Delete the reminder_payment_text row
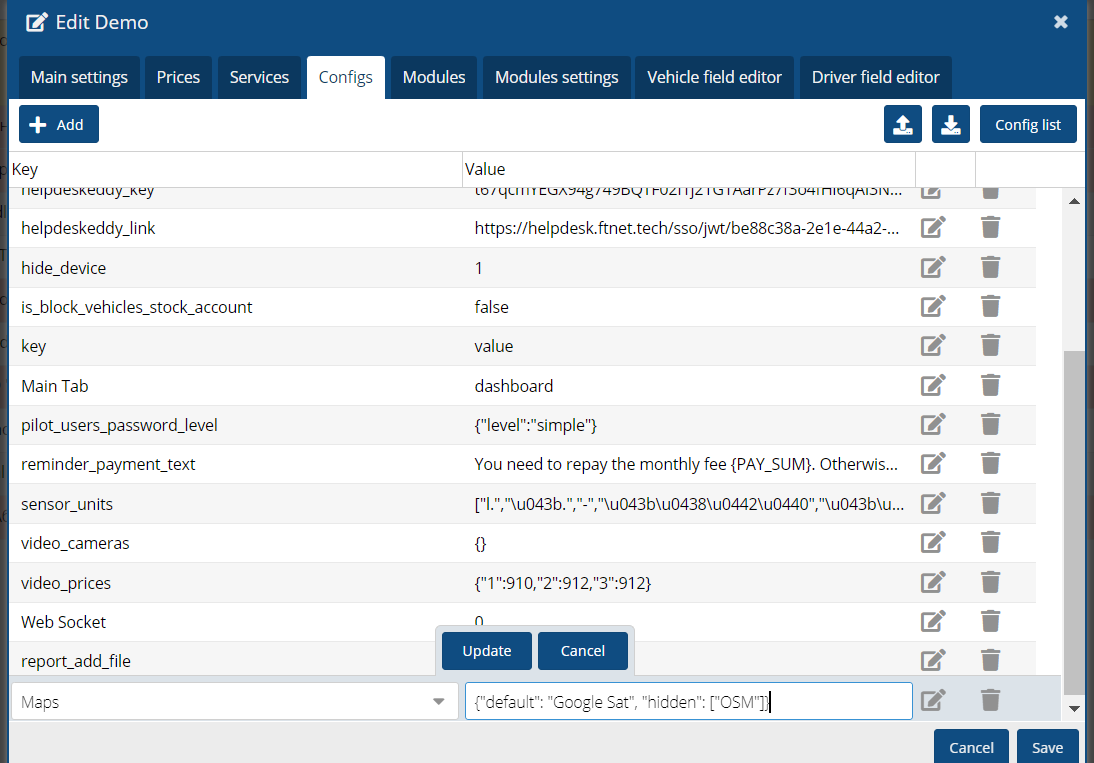The image size is (1094, 763). (990, 464)
